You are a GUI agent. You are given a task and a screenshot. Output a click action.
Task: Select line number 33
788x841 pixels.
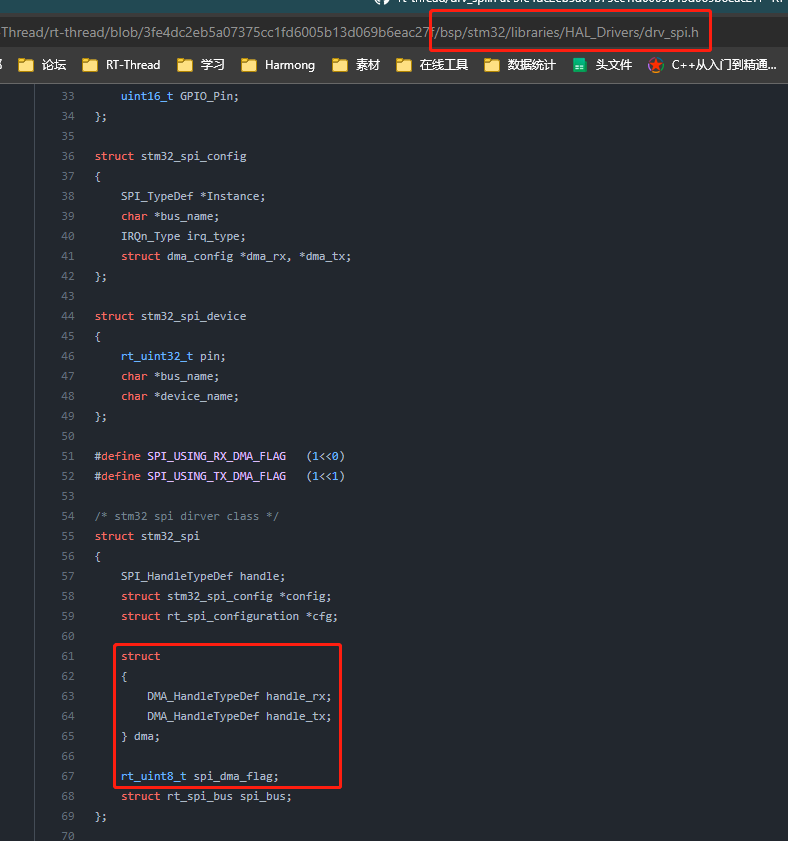(68, 96)
